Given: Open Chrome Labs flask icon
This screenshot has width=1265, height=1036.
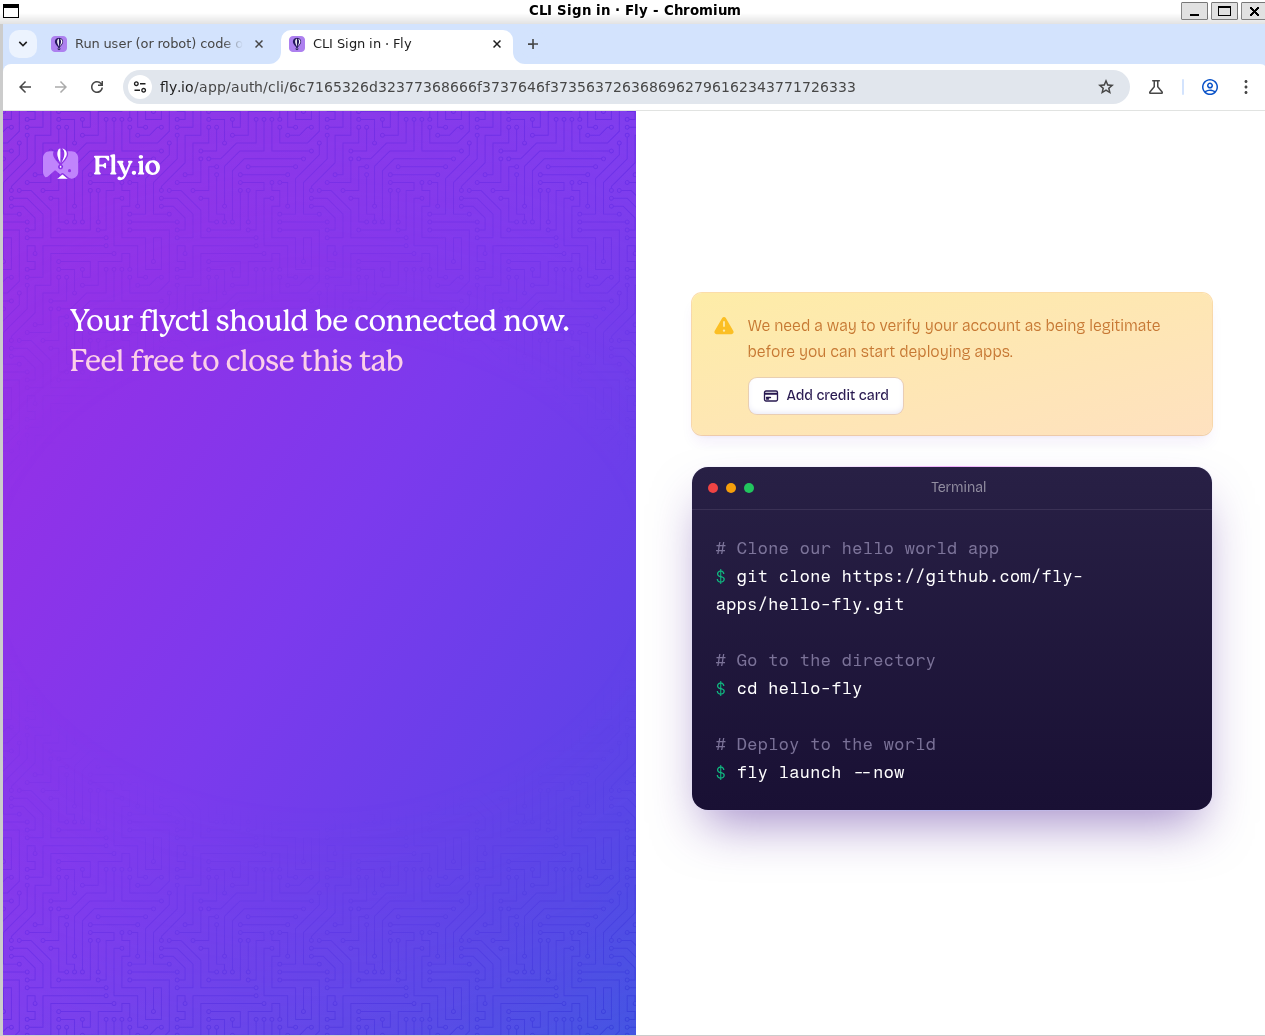Looking at the screenshot, I should click(1156, 87).
